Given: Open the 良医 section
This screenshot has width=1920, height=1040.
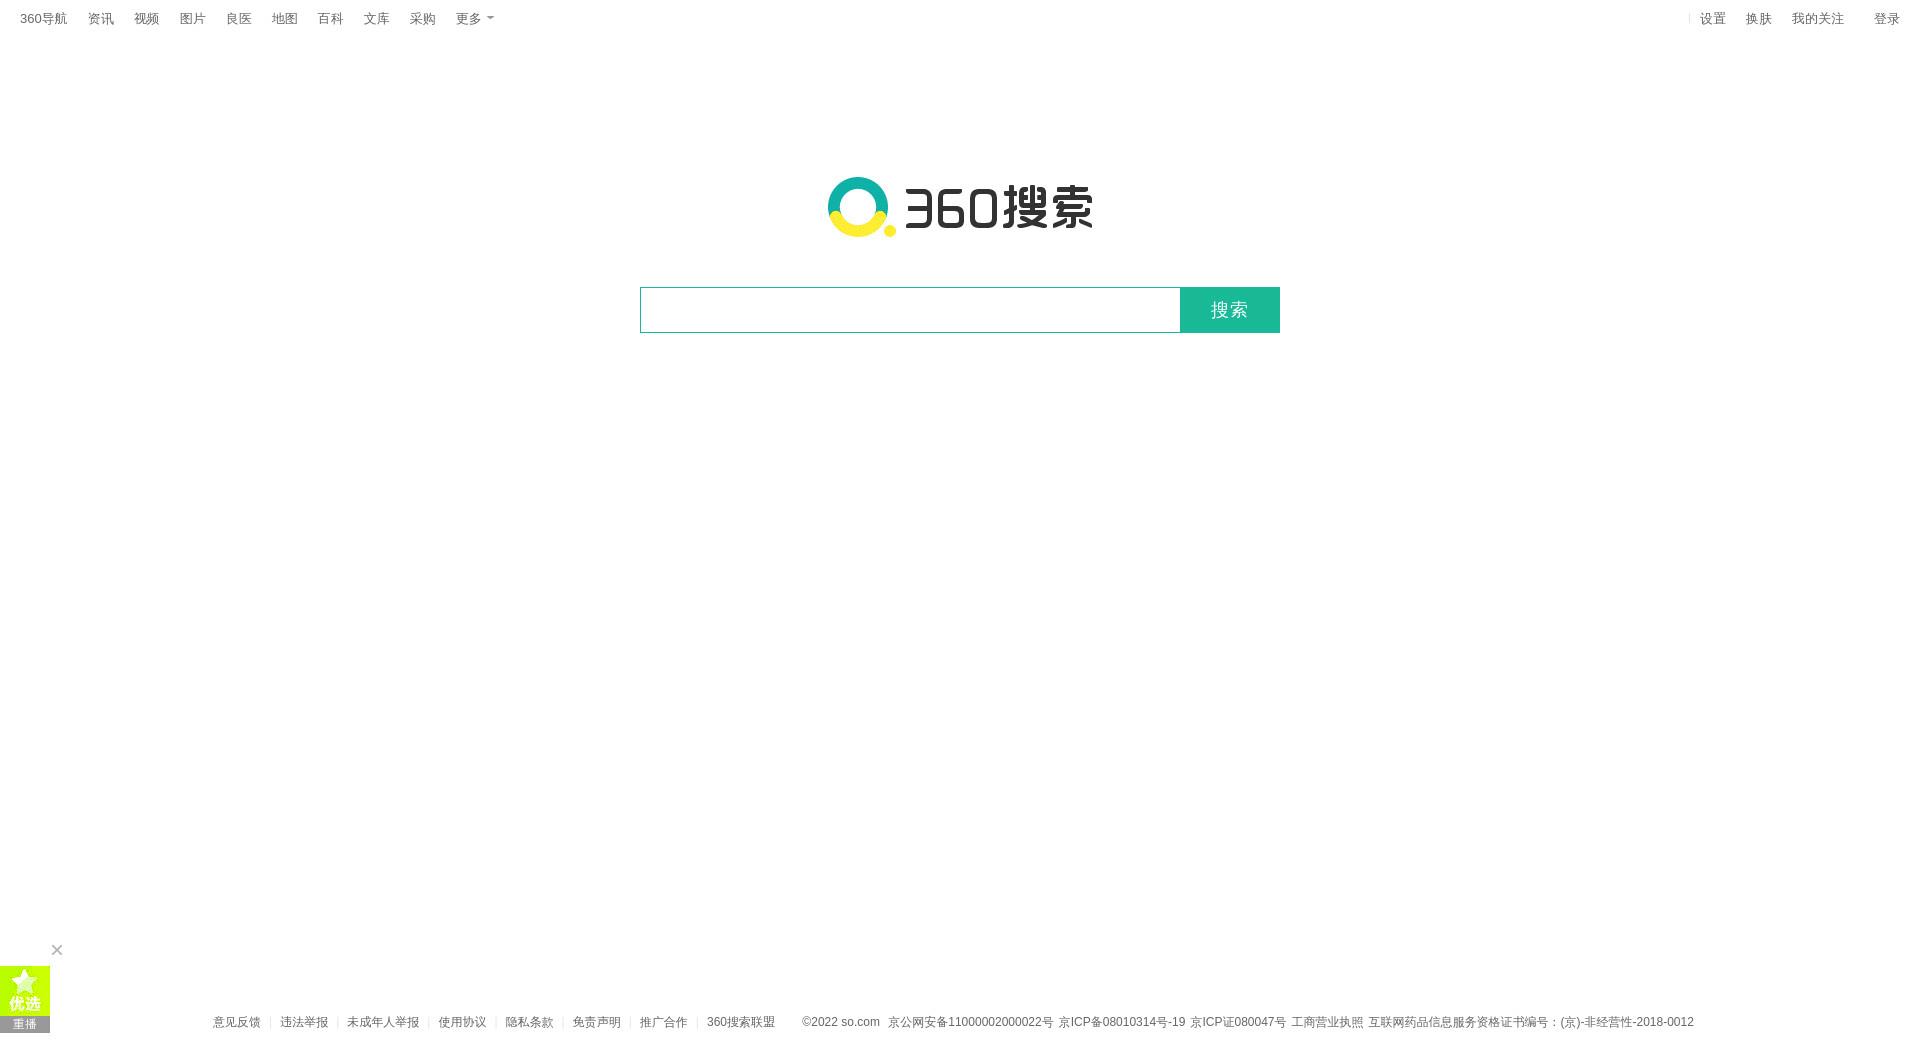Looking at the screenshot, I should pyautogui.click(x=239, y=19).
